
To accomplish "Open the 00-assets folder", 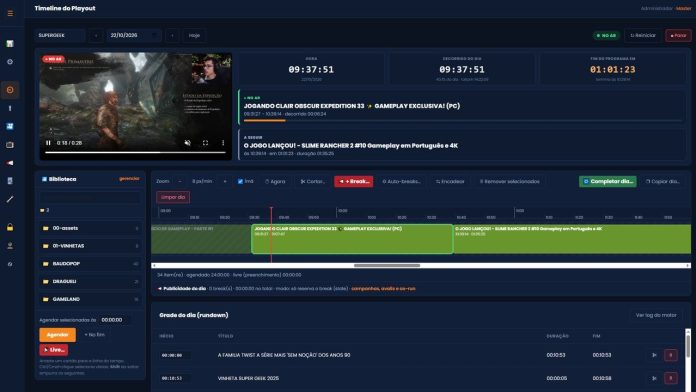I will [90, 228].
